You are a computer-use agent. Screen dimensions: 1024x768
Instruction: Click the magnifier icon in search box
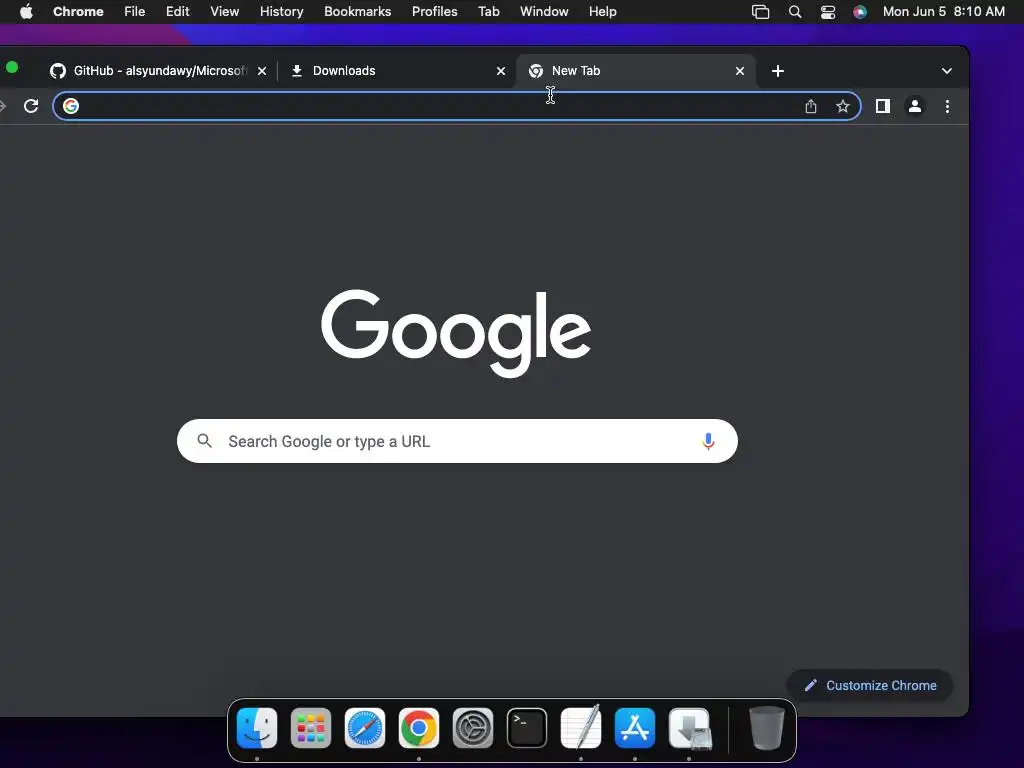(204, 441)
